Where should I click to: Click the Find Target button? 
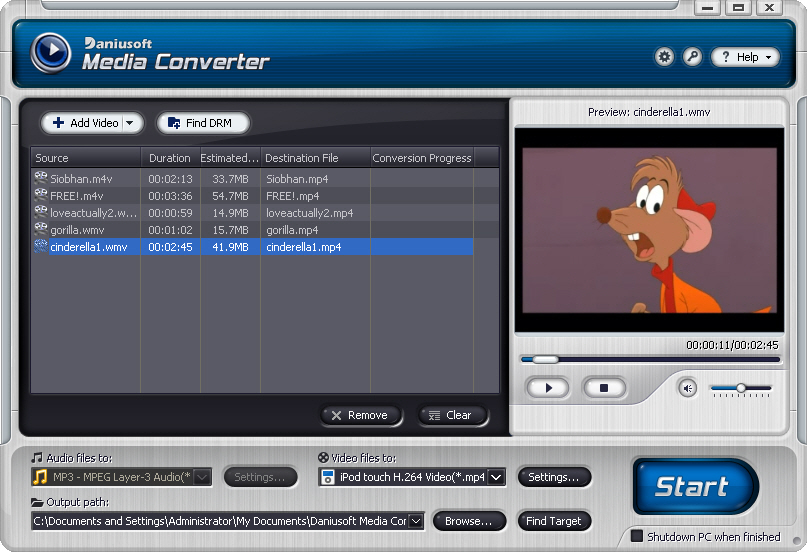(x=554, y=521)
